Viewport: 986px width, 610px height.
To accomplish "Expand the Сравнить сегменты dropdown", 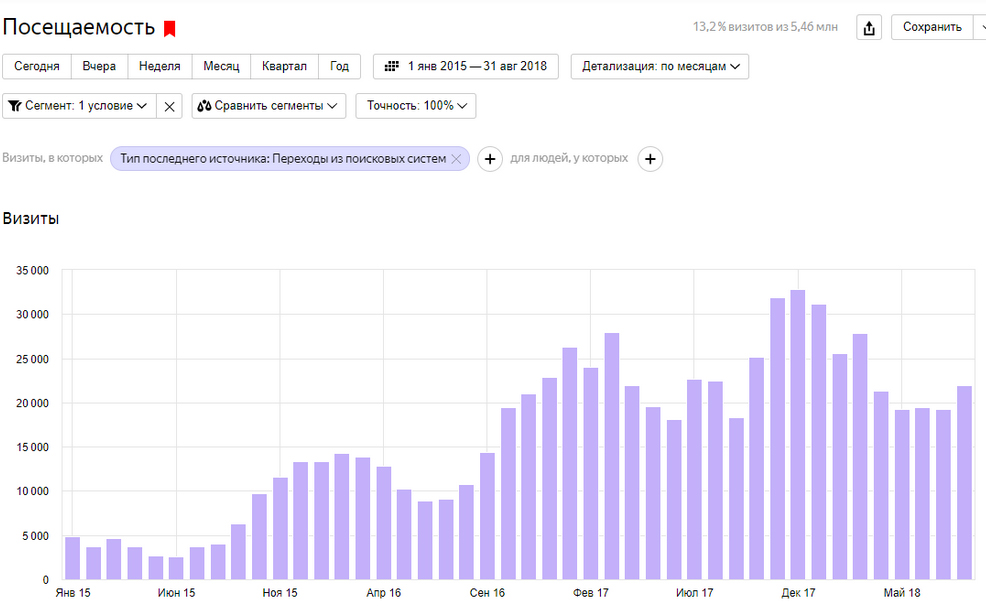I will tap(269, 106).
